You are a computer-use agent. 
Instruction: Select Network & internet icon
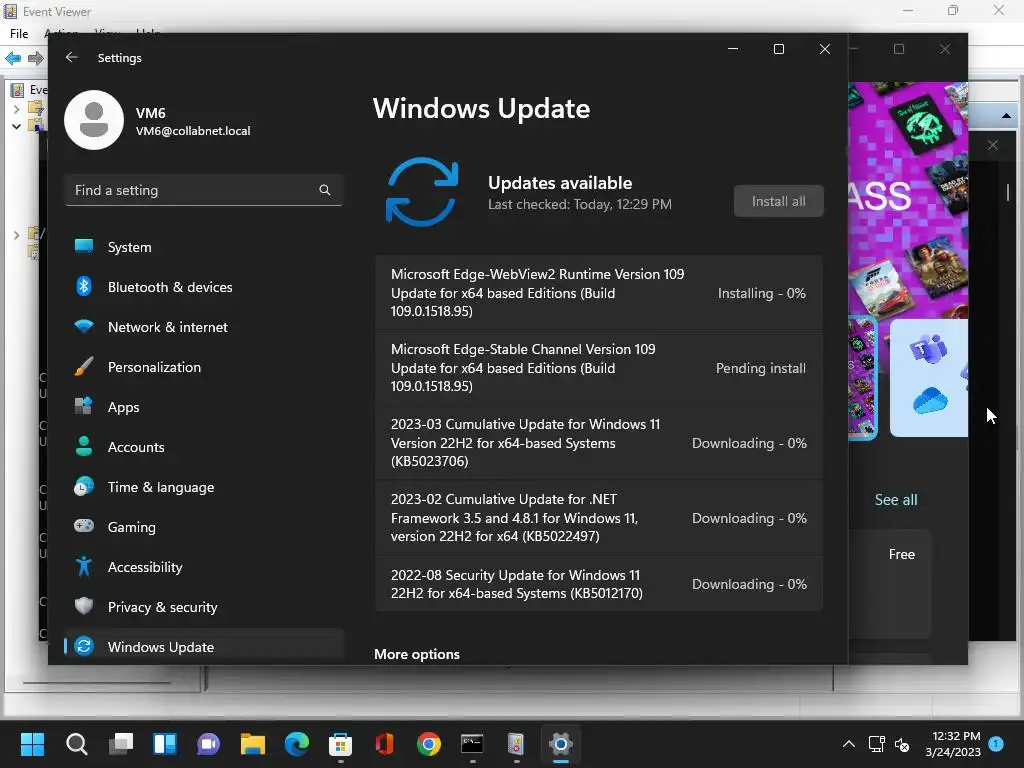(x=84, y=327)
